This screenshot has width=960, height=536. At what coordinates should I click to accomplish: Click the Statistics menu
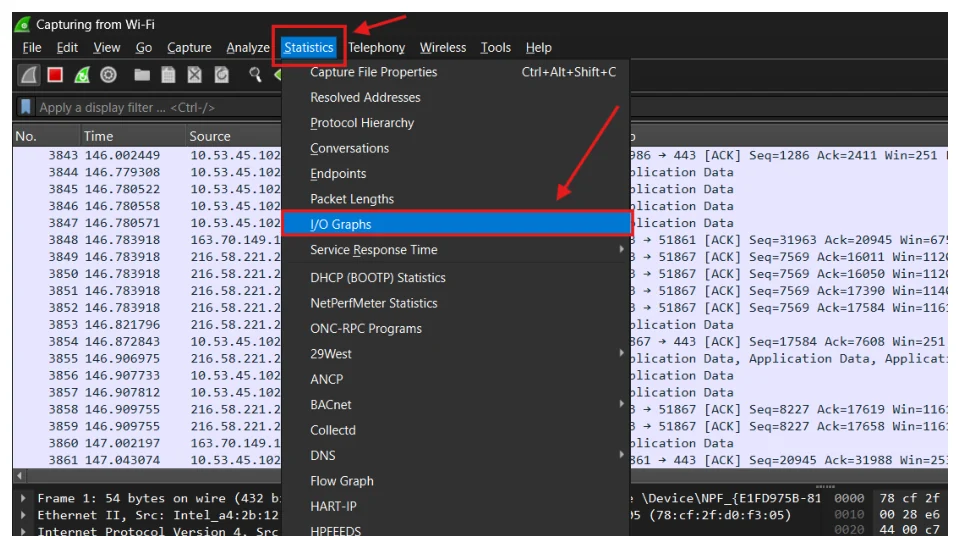(309, 48)
